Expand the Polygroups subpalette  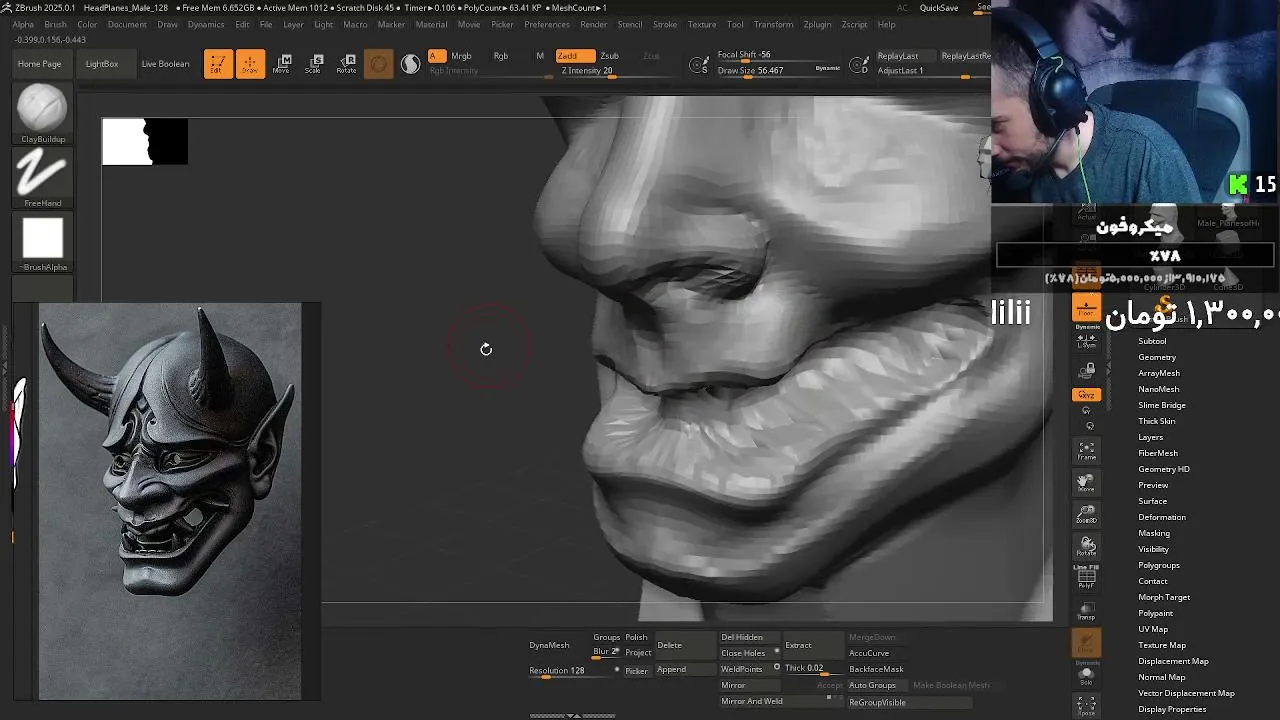click(1159, 565)
